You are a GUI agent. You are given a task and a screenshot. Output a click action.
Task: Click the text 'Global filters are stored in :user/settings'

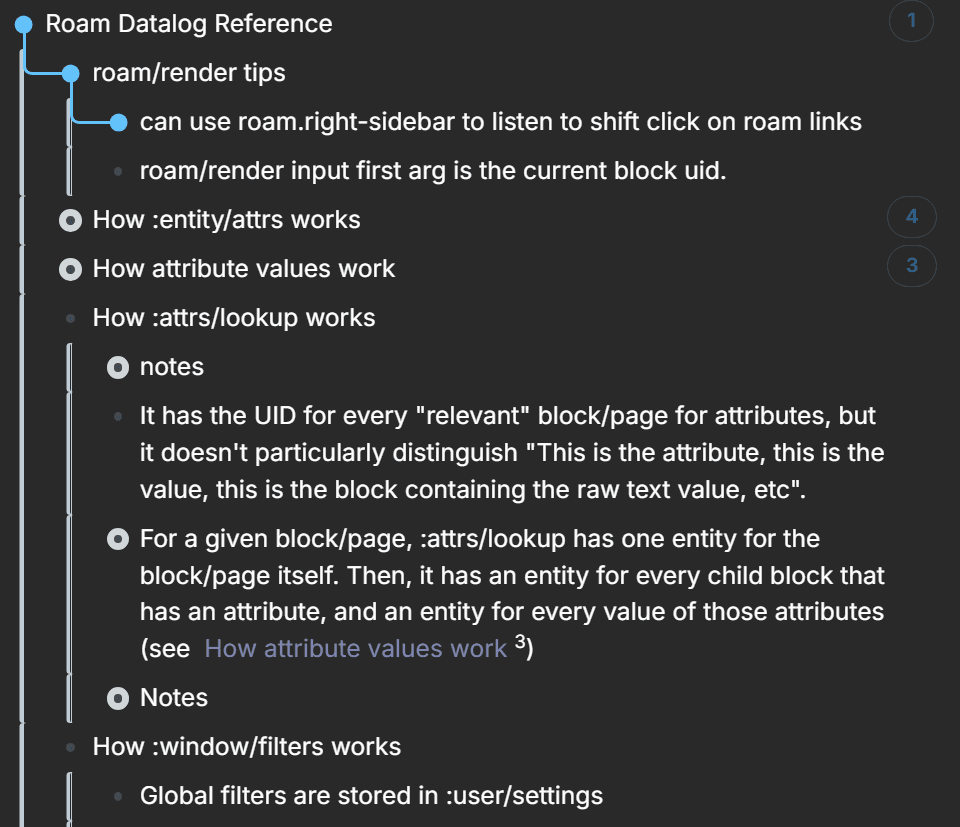point(371,796)
